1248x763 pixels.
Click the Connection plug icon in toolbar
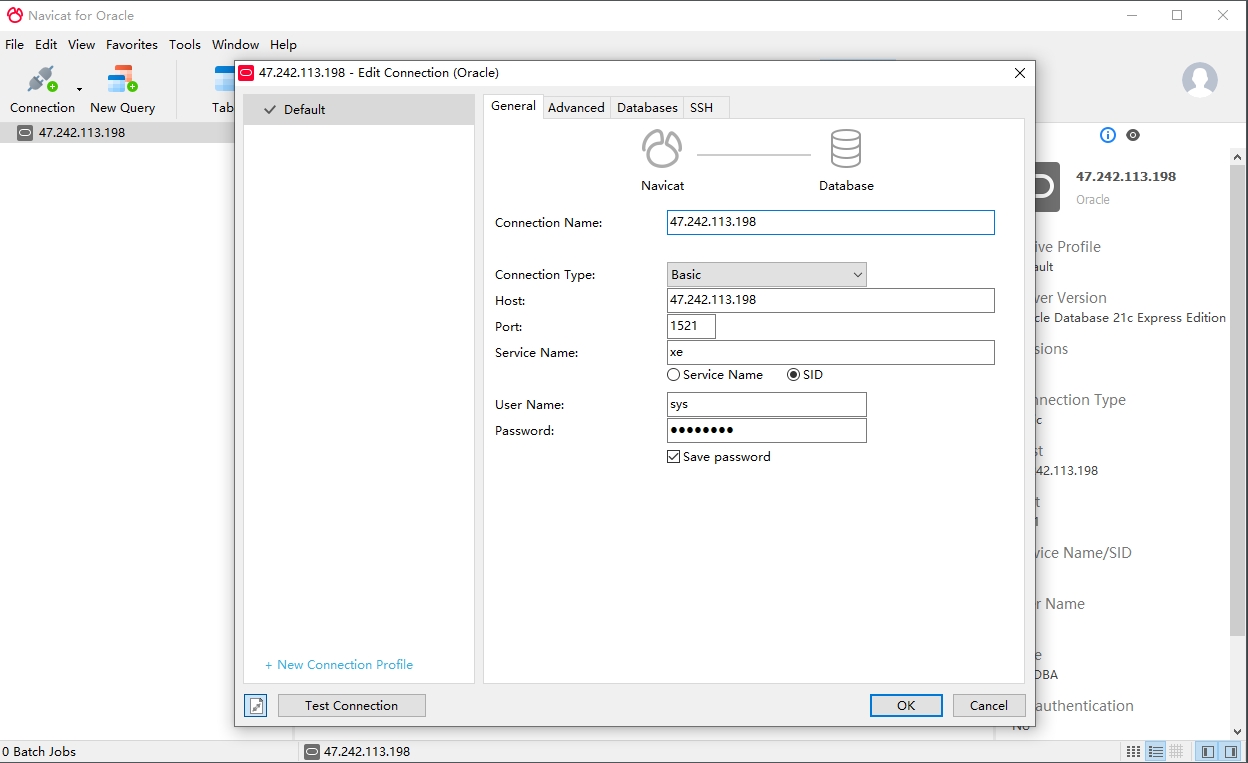pos(42,79)
